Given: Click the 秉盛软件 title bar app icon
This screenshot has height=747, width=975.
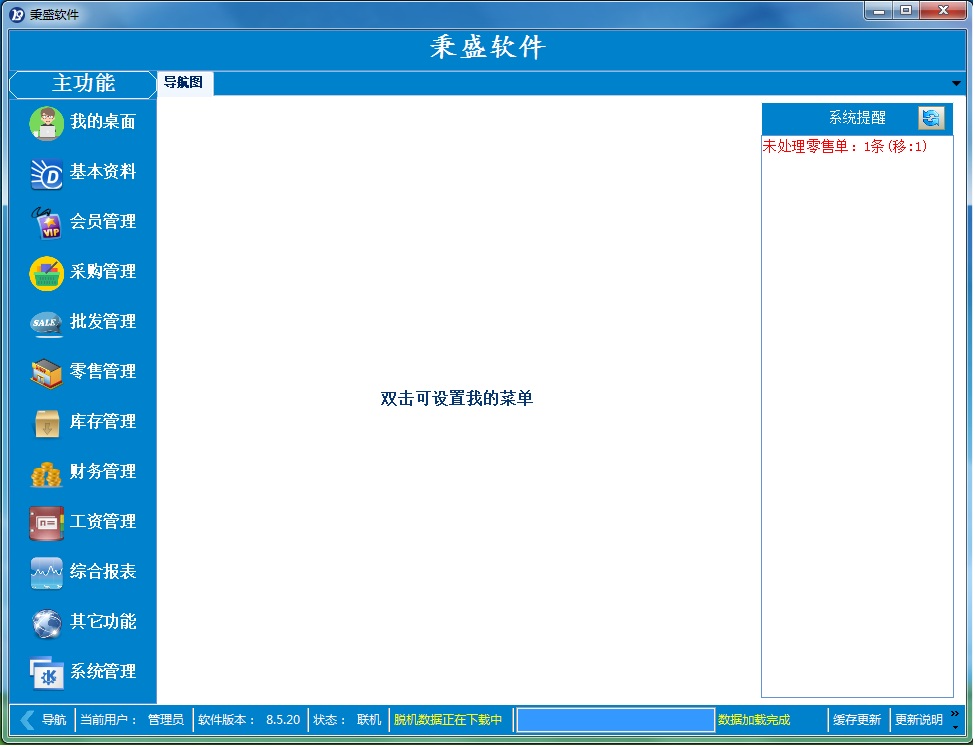Looking at the screenshot, I should (17, 14).
